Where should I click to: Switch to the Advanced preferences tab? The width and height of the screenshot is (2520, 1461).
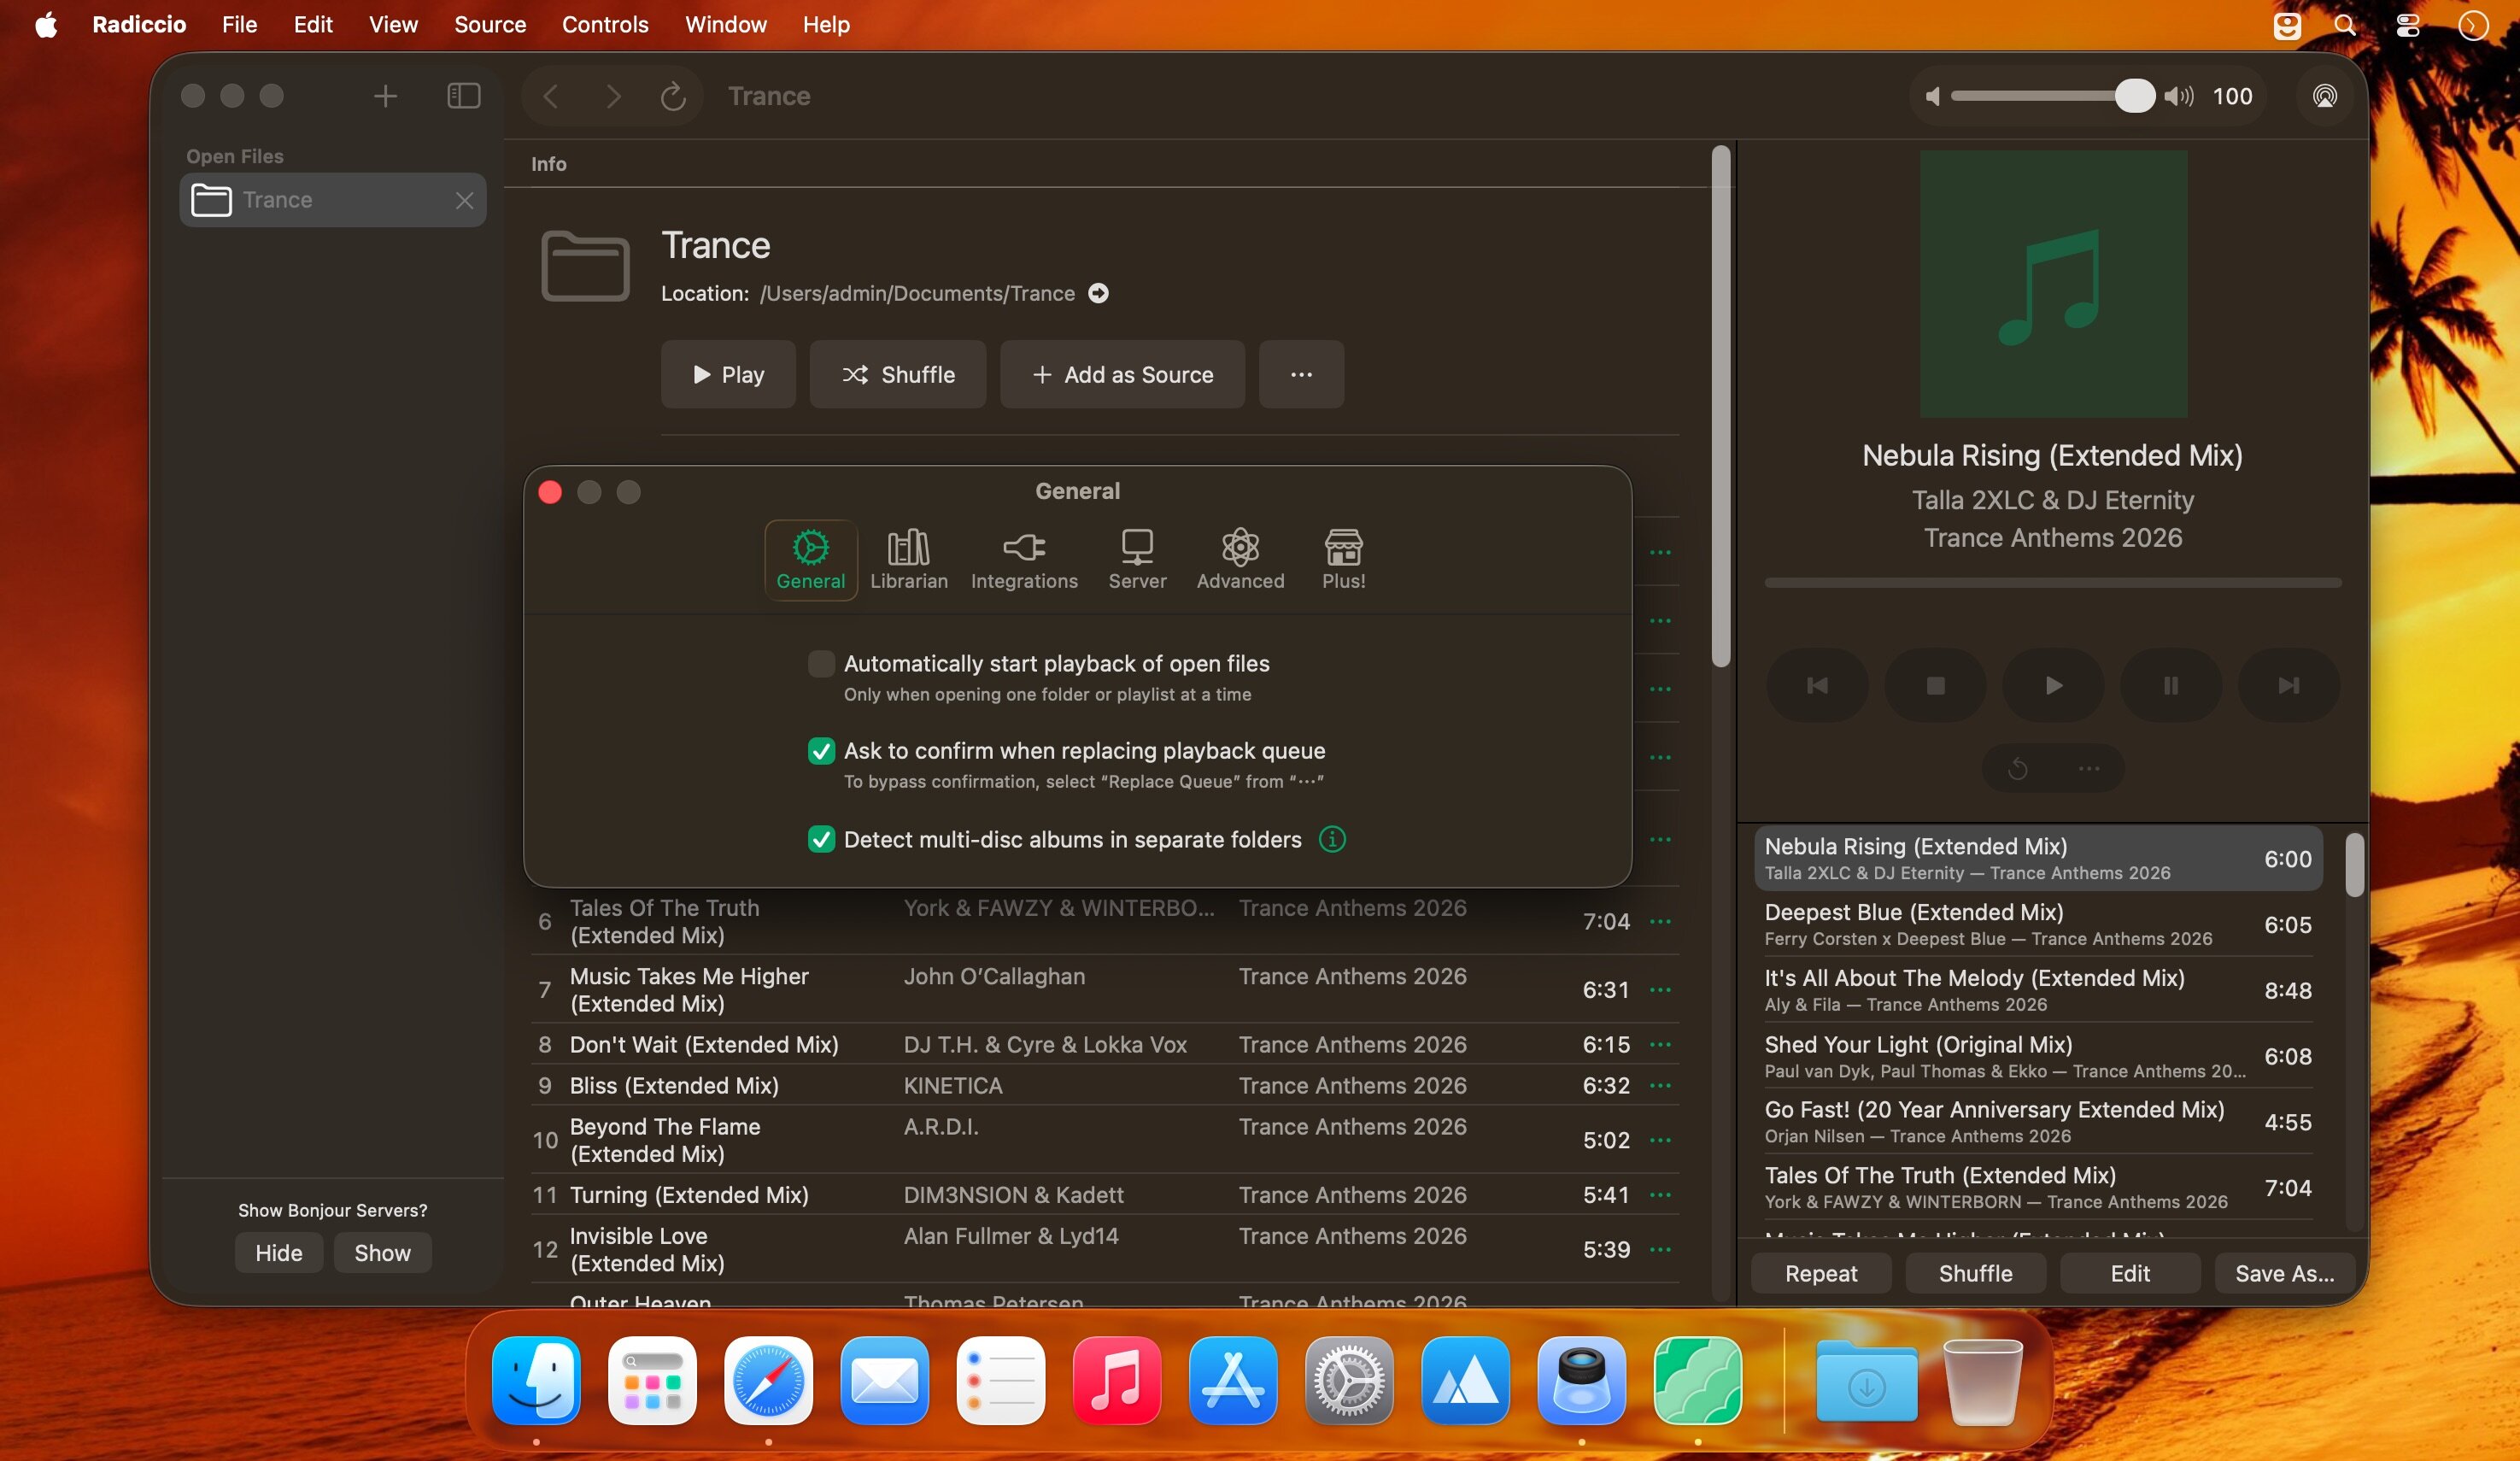1240,559
